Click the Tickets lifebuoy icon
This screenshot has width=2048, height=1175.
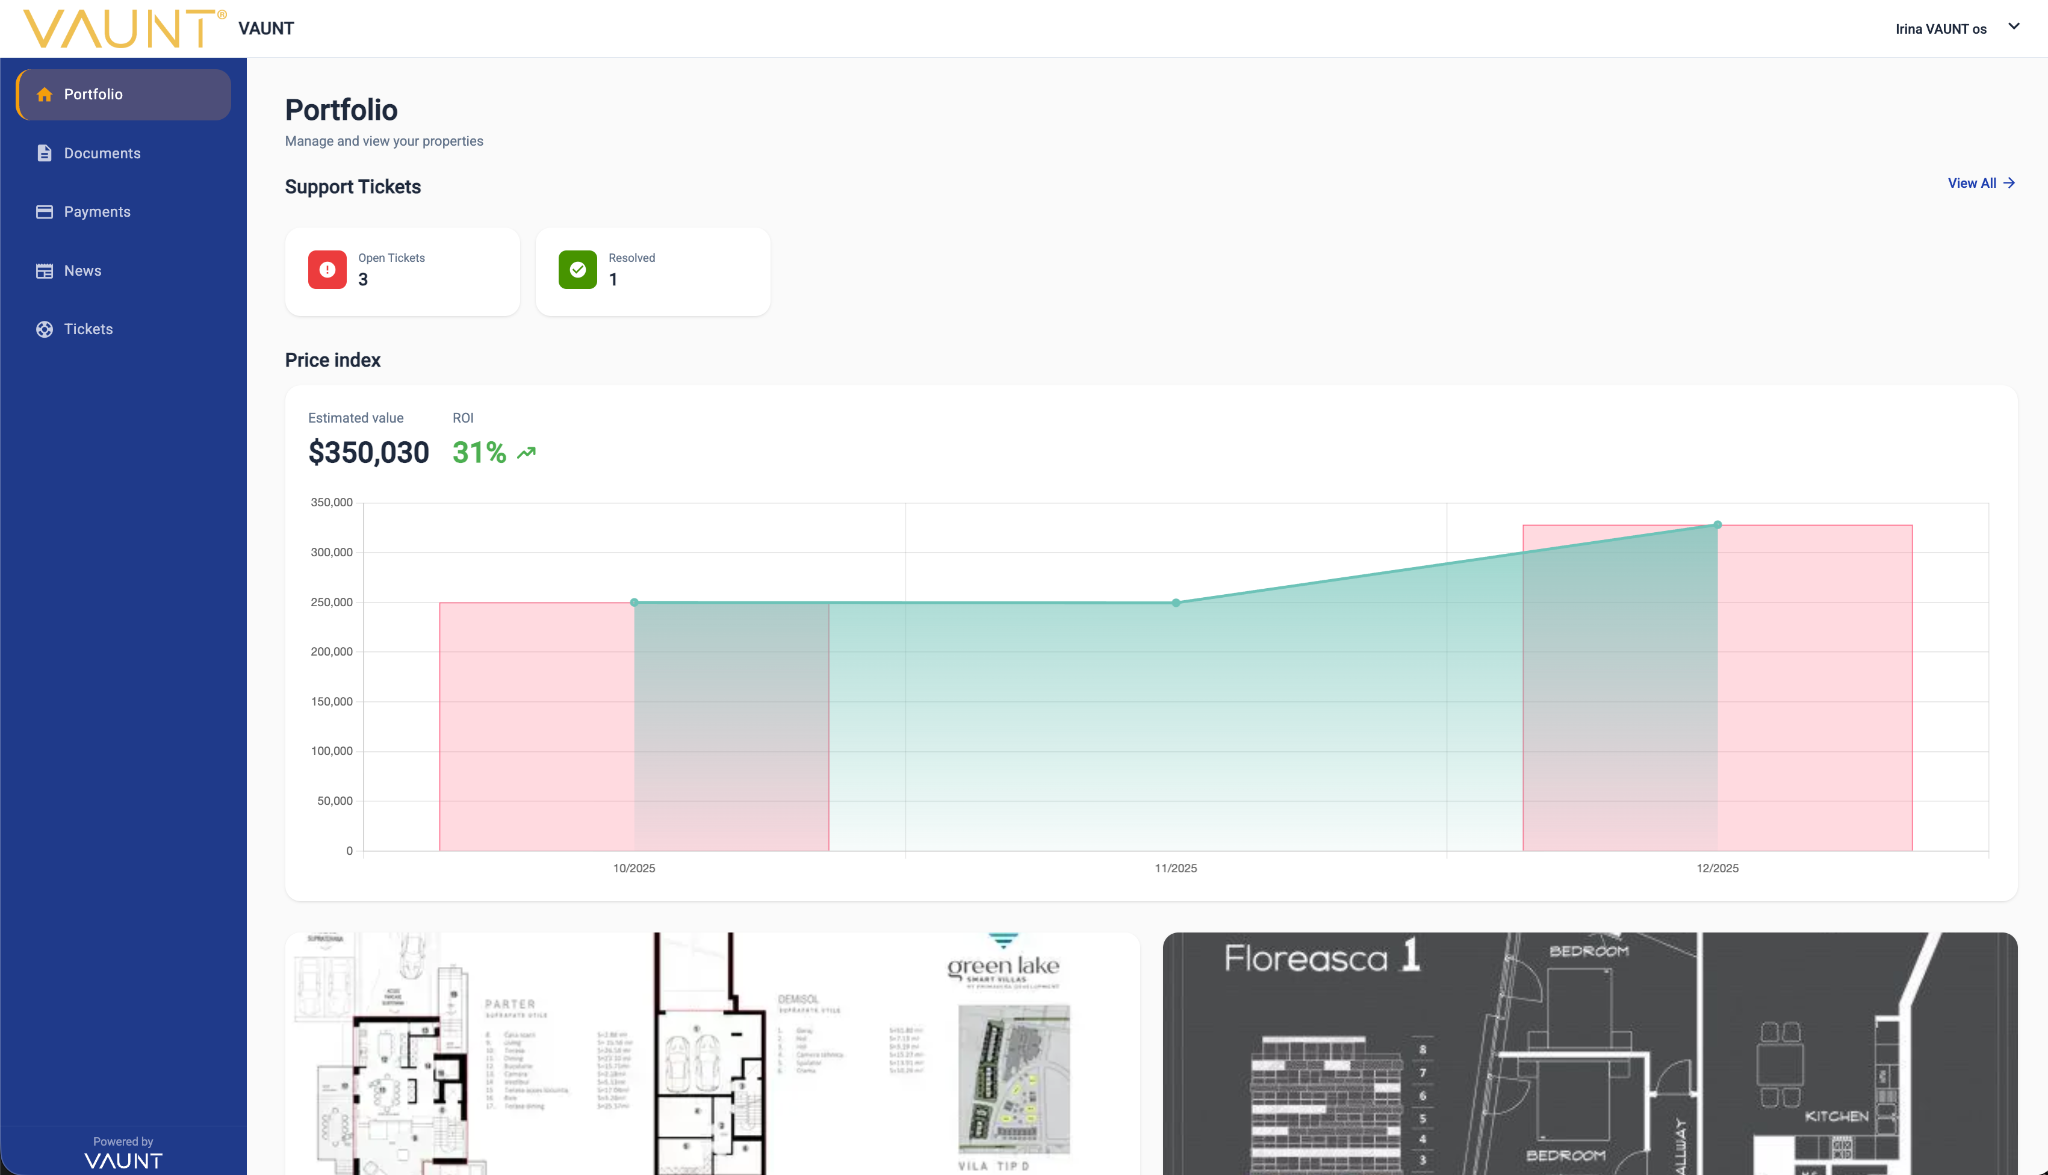(x=44, y=329)
